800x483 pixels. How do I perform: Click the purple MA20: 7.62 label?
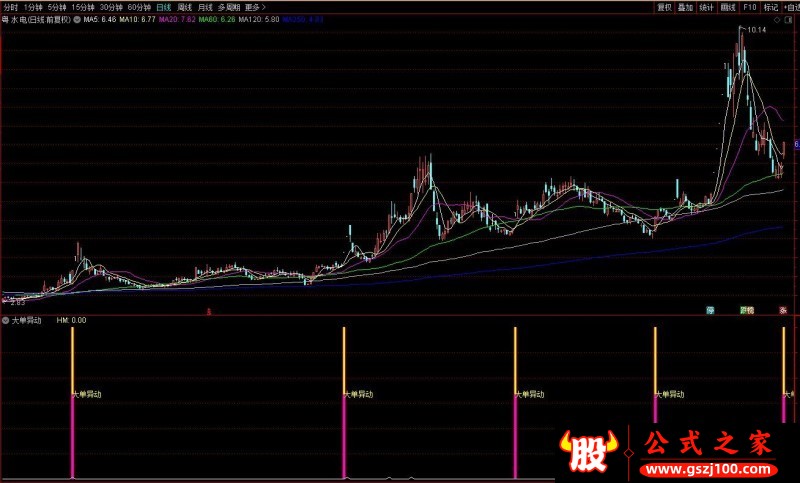[x=177, y=20]
